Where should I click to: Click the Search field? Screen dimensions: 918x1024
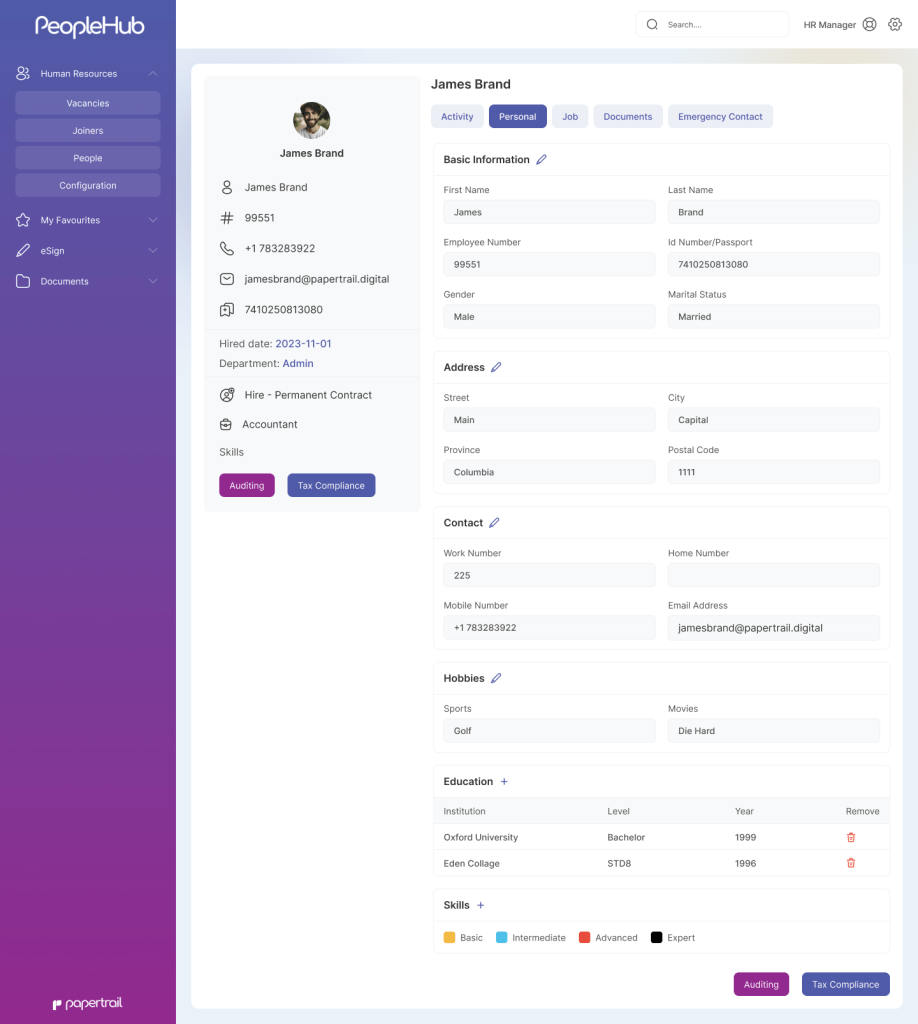click(x=712, y=23)
